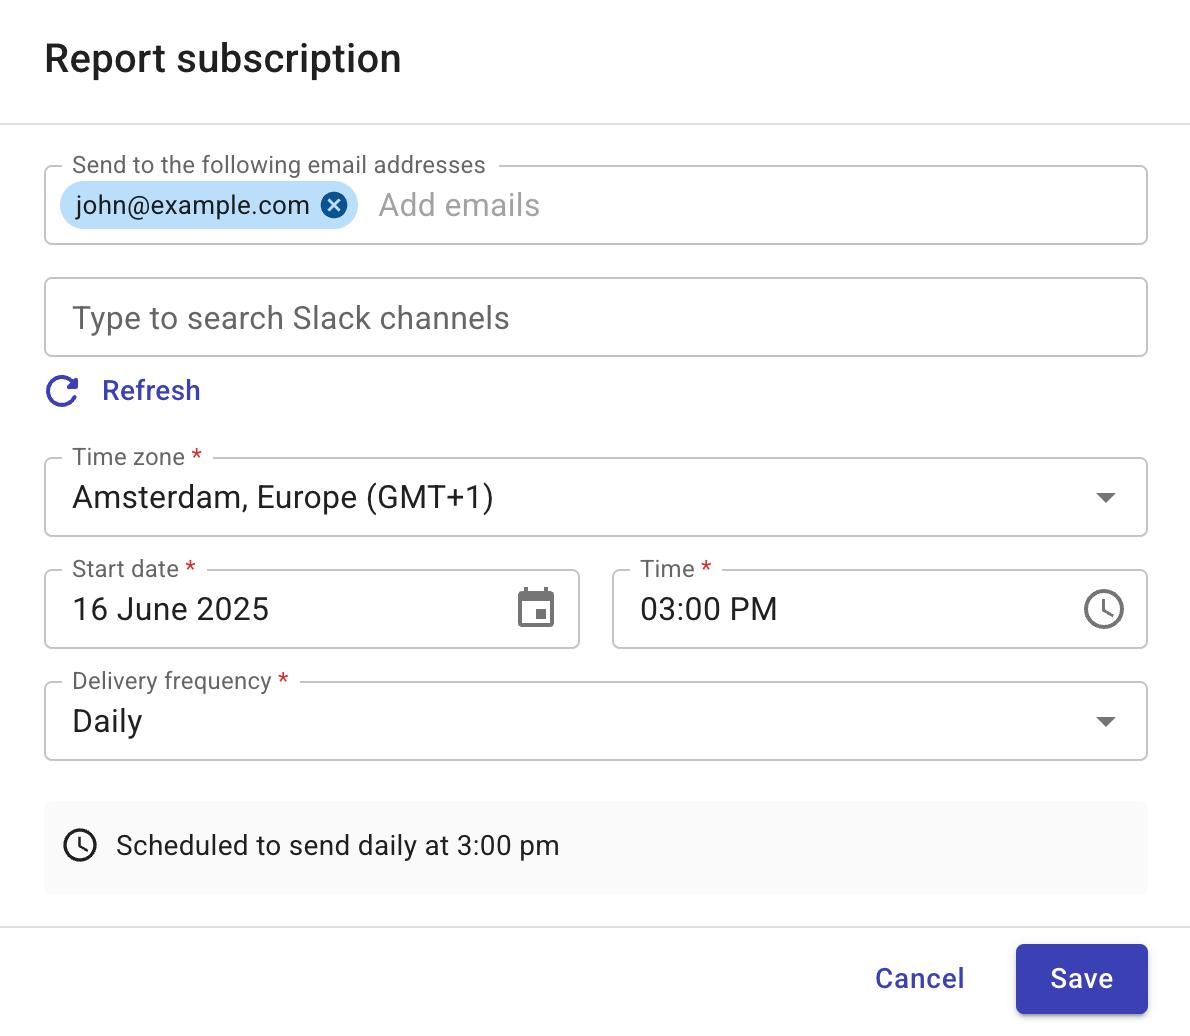The width and height of the screenshot is (1190, 1036).
Task: Click the Refresh circular arrow icon
Action: pyautogui.click(x=62, y=391)
